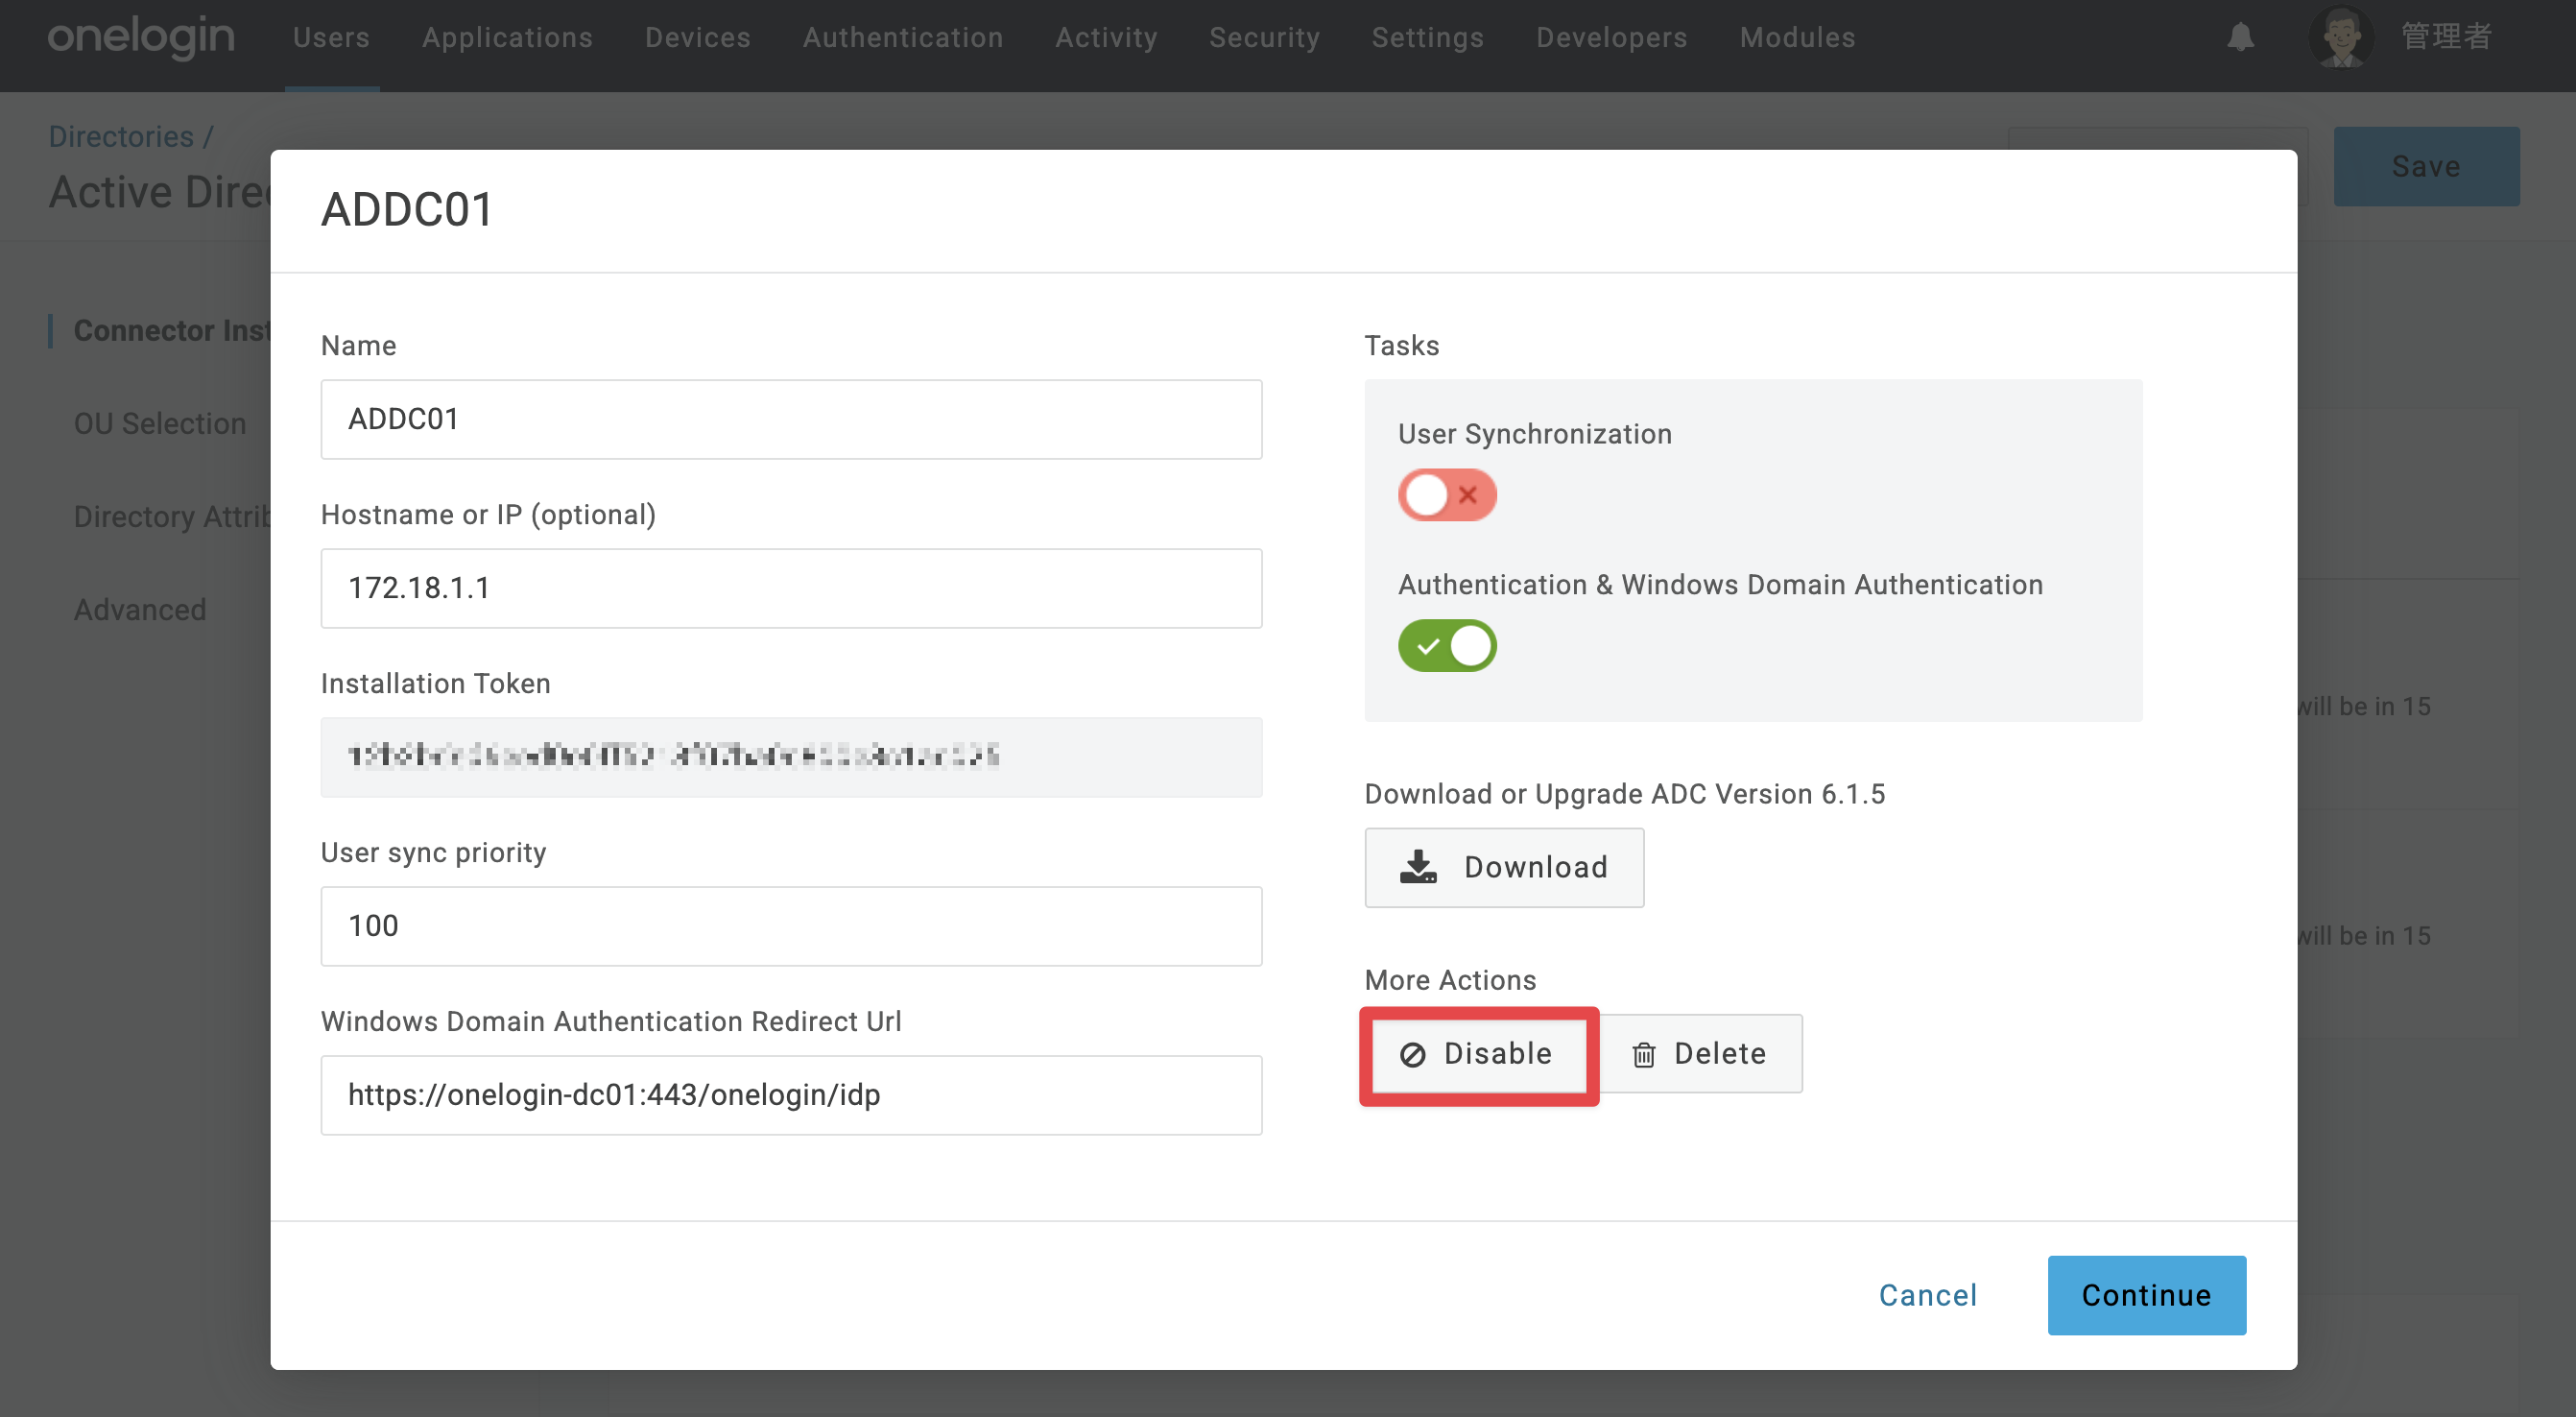The width and height of the screenshot is (2576, 1417).
Task: Open the Modules menu
Action: click(x=1797, y=38)
